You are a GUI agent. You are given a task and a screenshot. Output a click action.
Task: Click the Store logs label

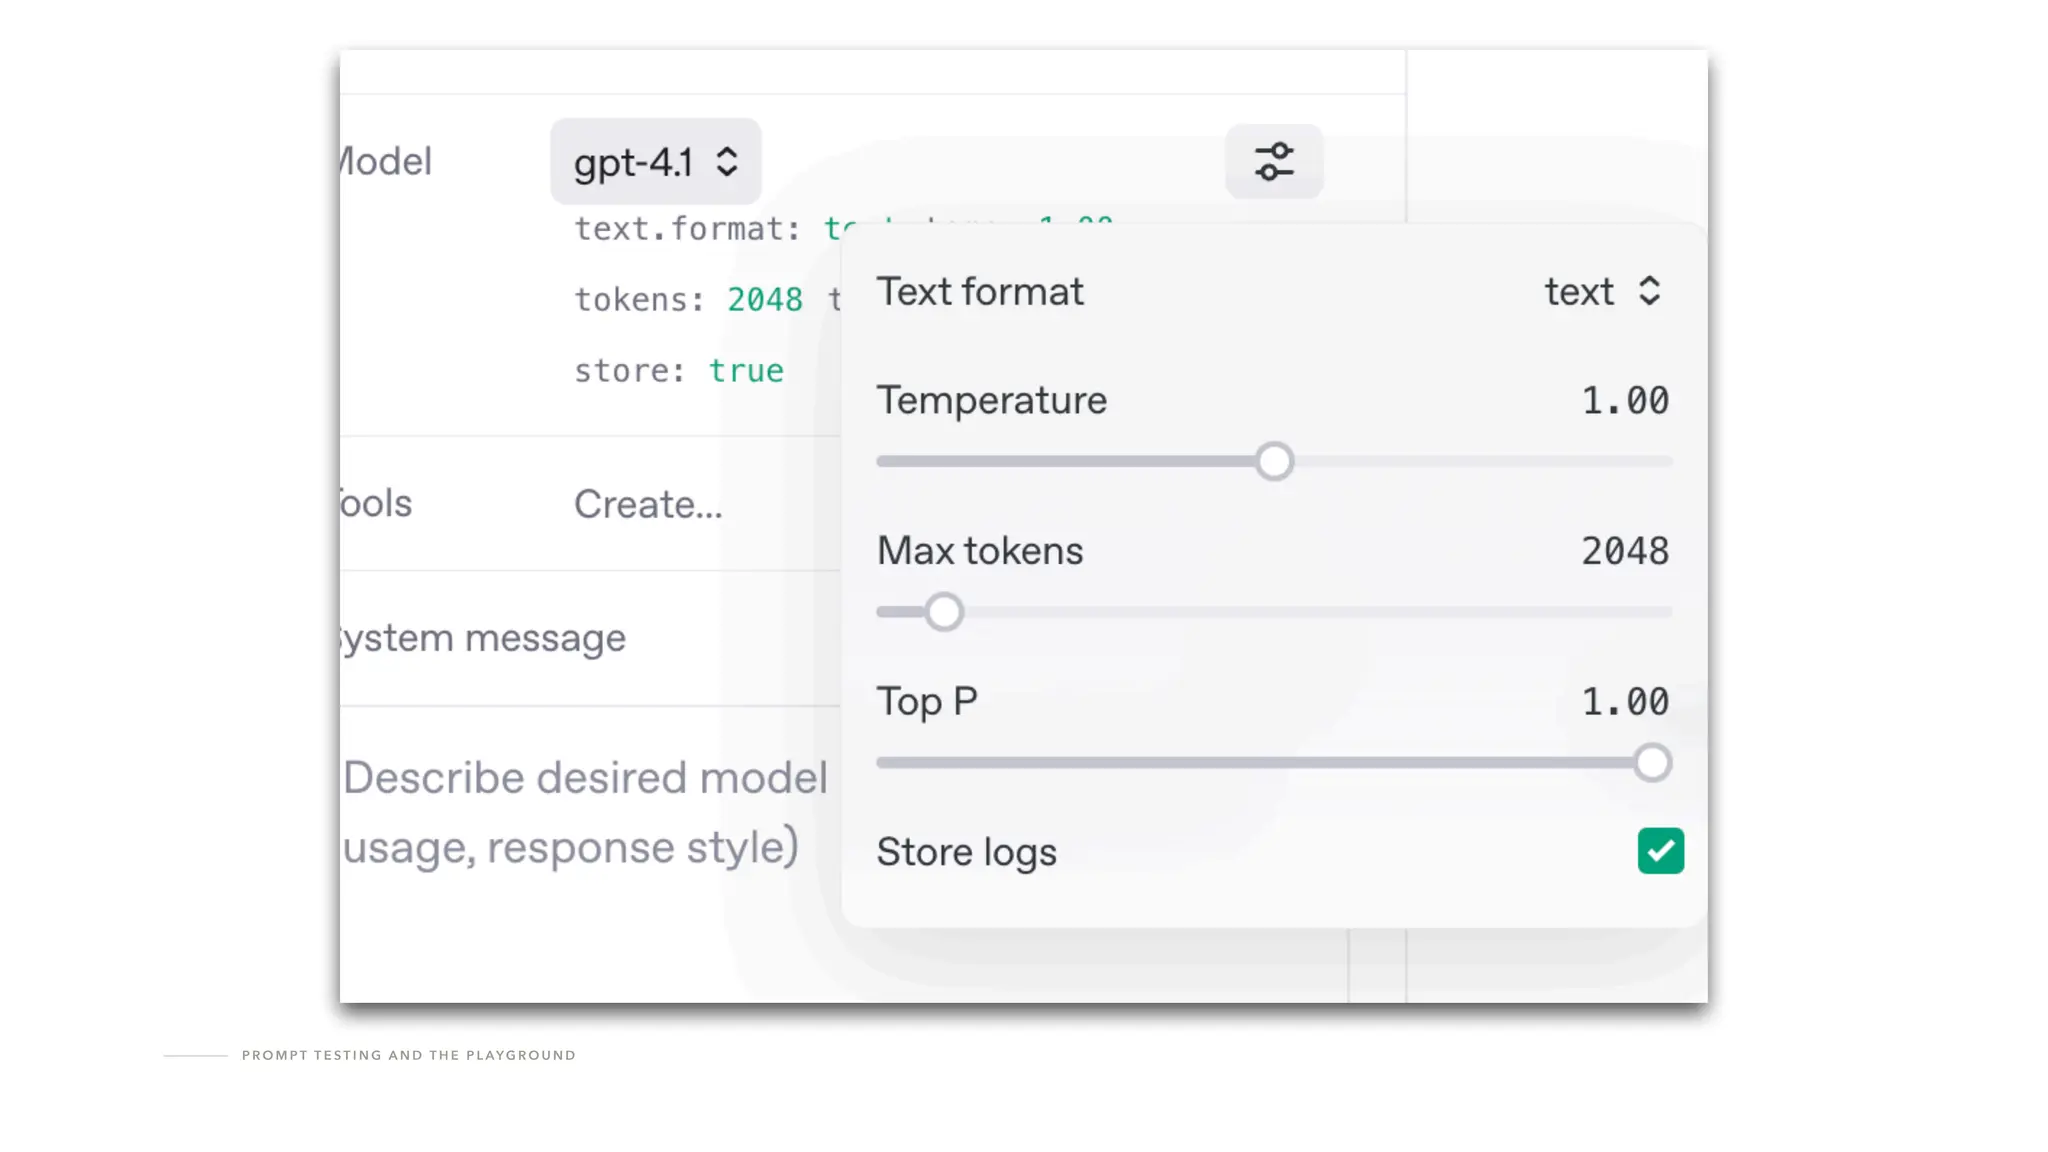pyautogui.click(x=966, y=852)
